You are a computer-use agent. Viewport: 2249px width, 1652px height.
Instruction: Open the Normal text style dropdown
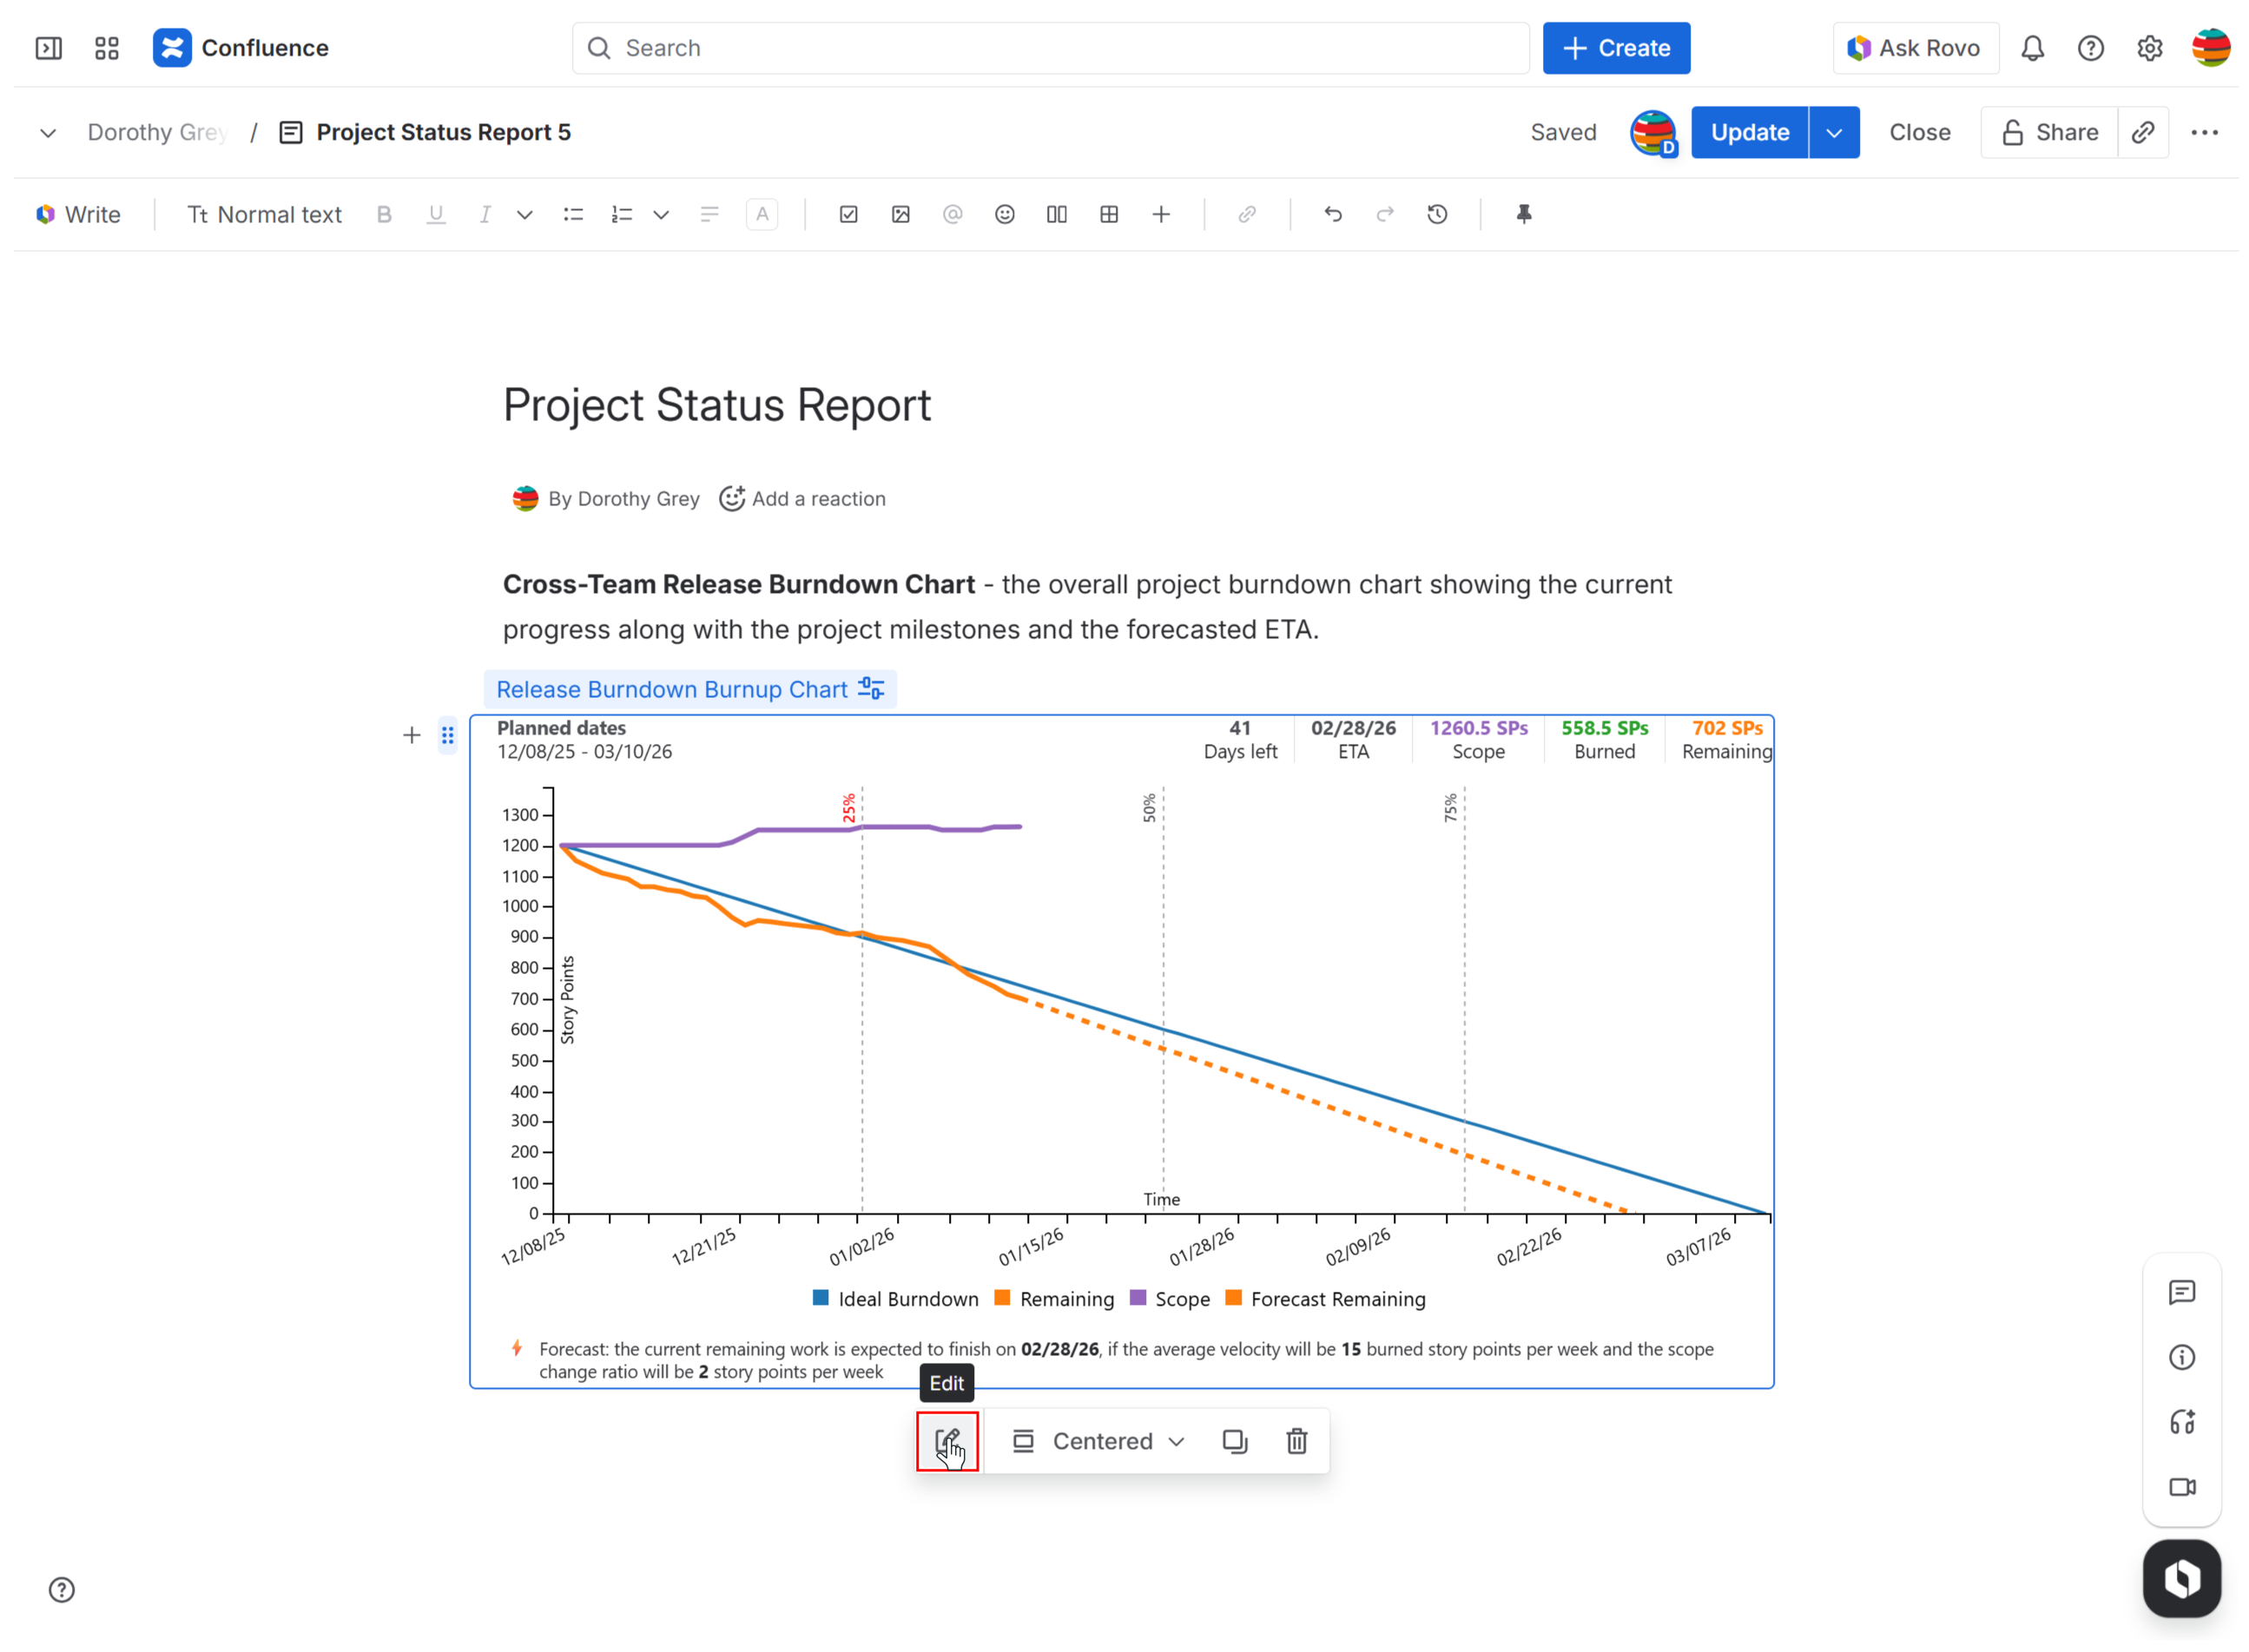click(x=265, y=214)
